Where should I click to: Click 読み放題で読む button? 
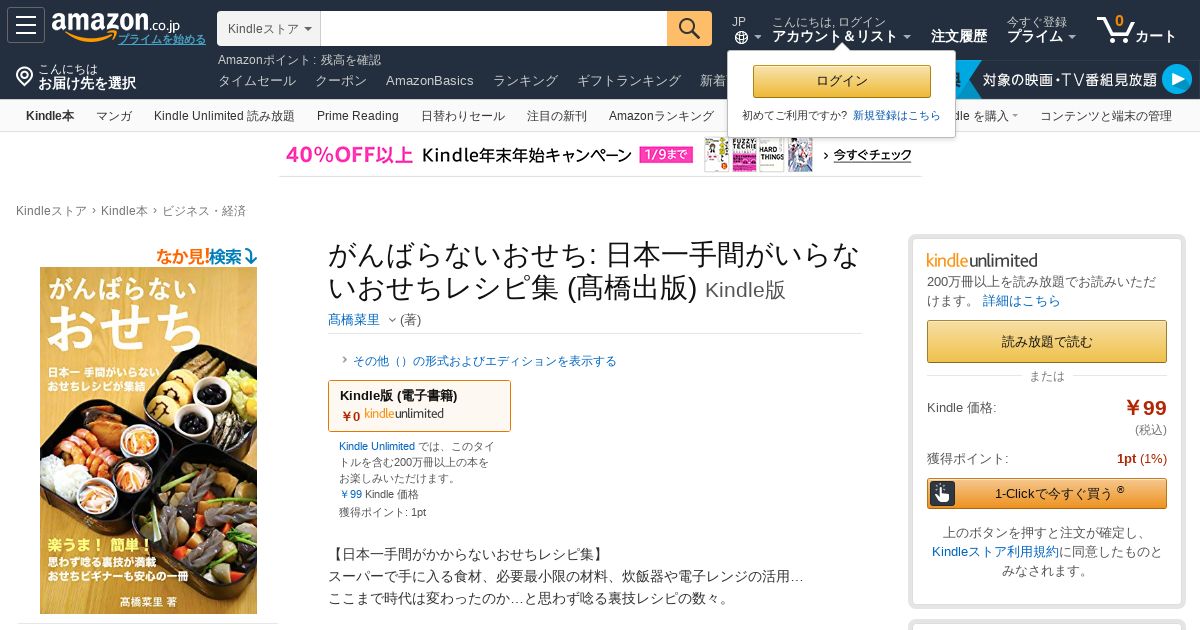point(1047,341)
